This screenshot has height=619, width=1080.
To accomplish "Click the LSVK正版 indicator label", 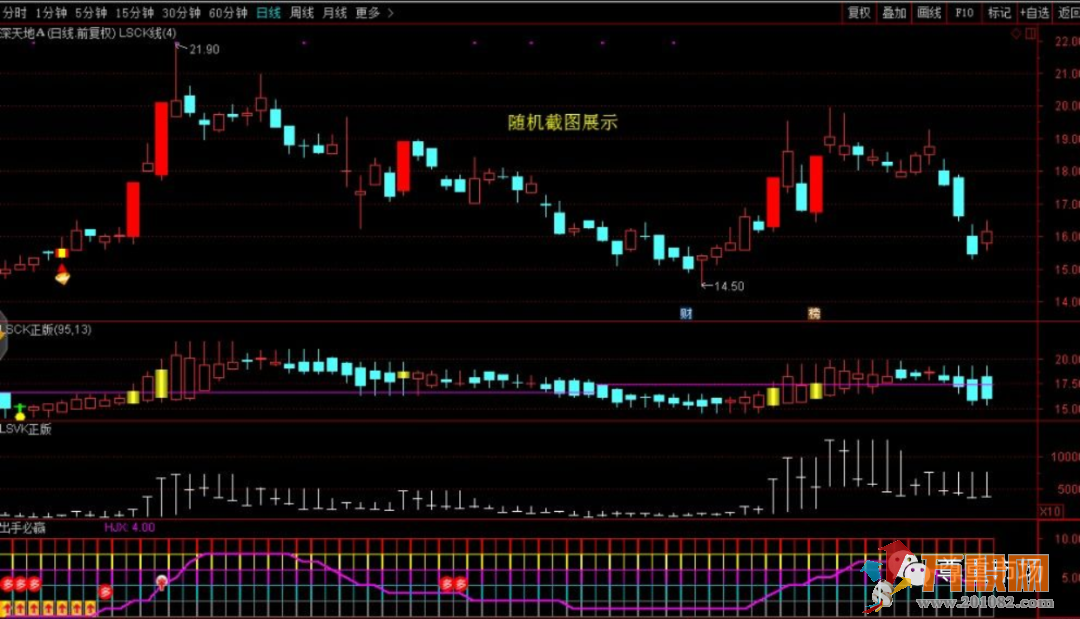I will (x=26, y=429).
